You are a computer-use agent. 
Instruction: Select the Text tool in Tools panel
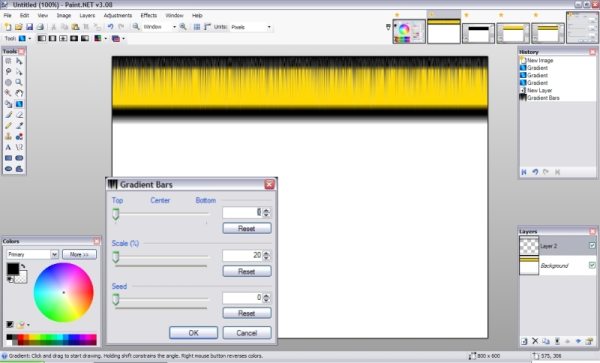8,147
